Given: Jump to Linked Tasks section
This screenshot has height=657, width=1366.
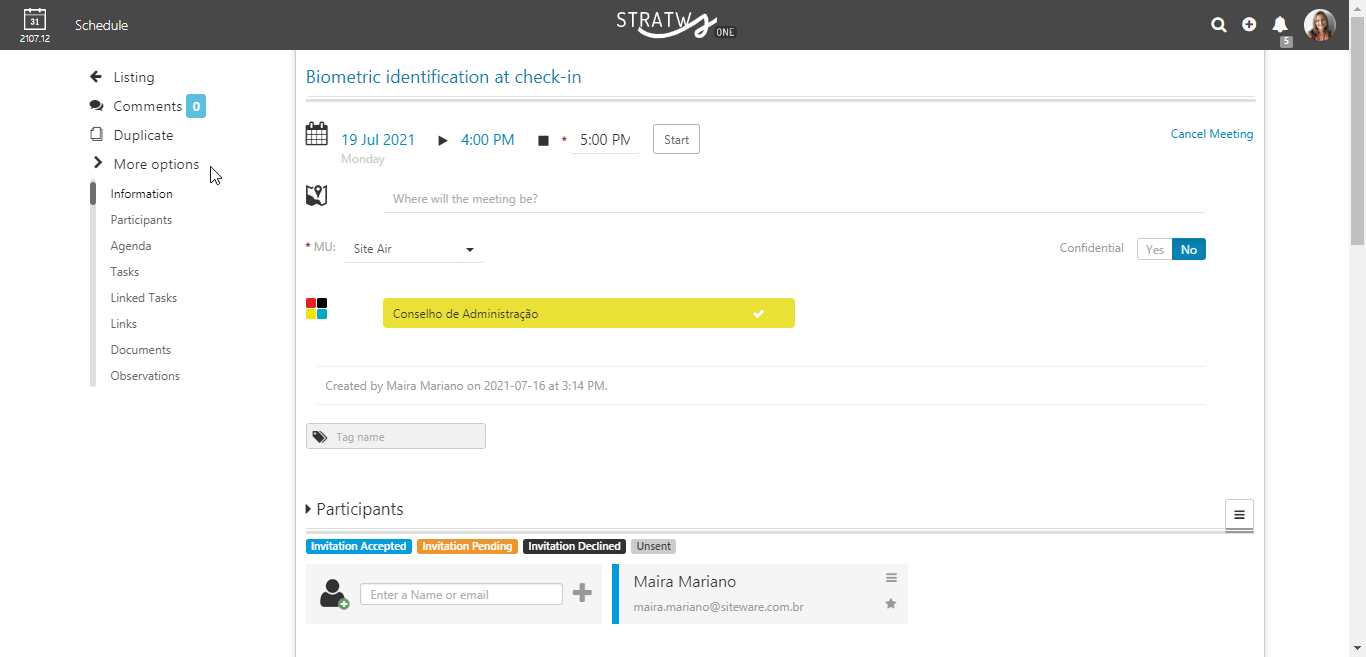Looking at the screenshot, I should coord(144,298).
